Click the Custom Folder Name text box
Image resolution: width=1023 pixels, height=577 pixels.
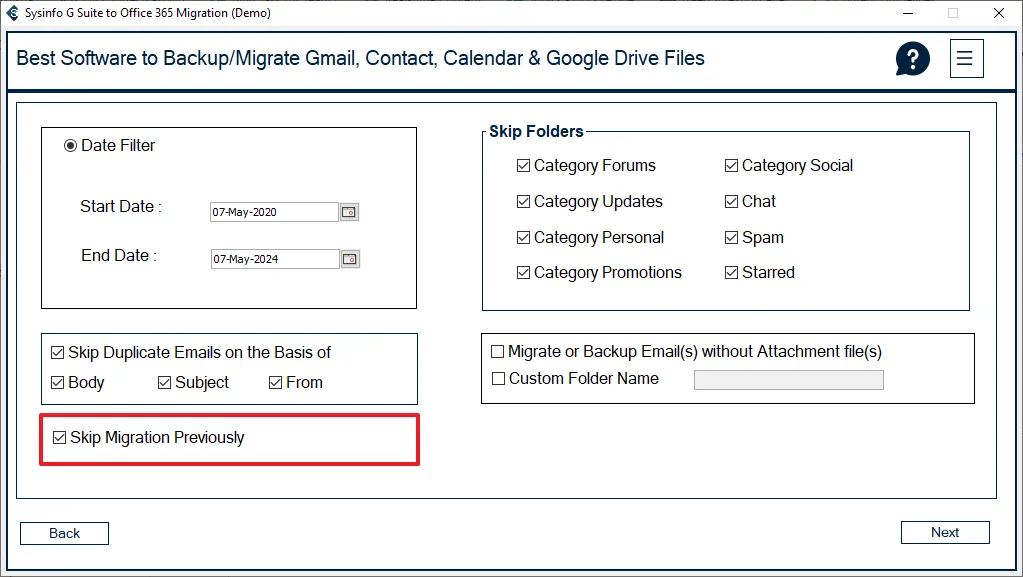pos(789,380)
